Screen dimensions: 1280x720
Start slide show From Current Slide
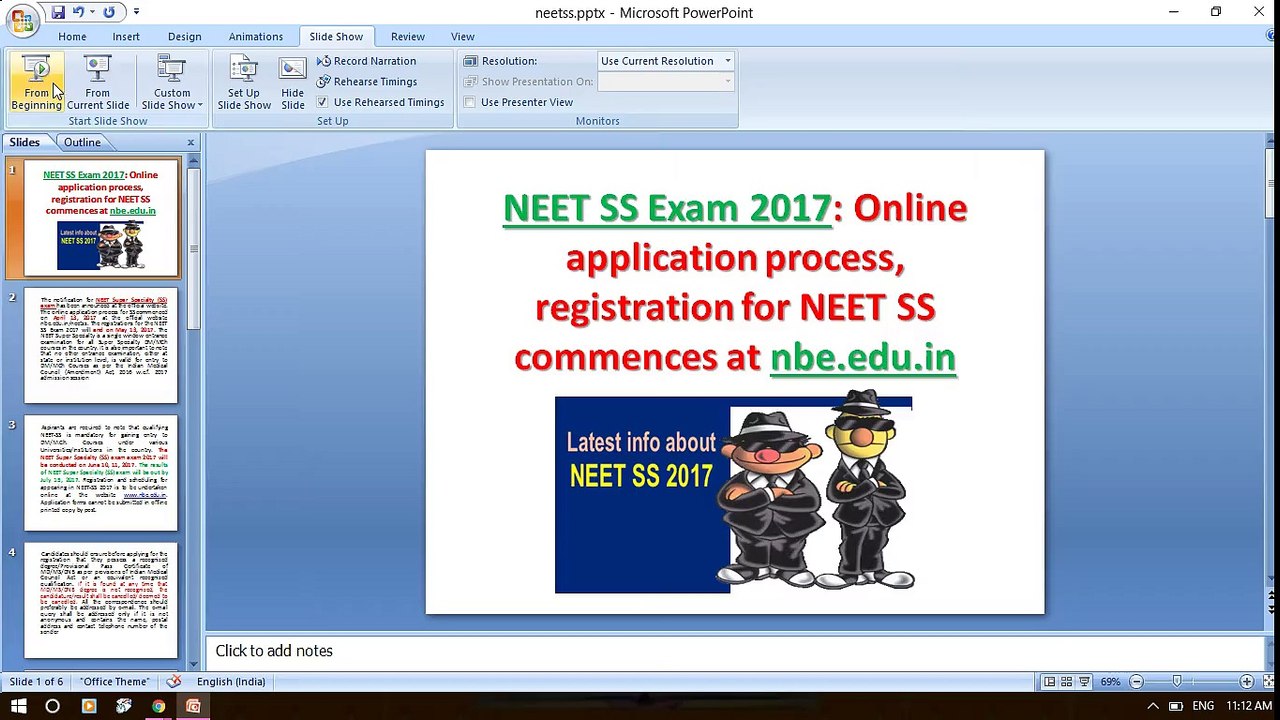click(x=97, y=82)
